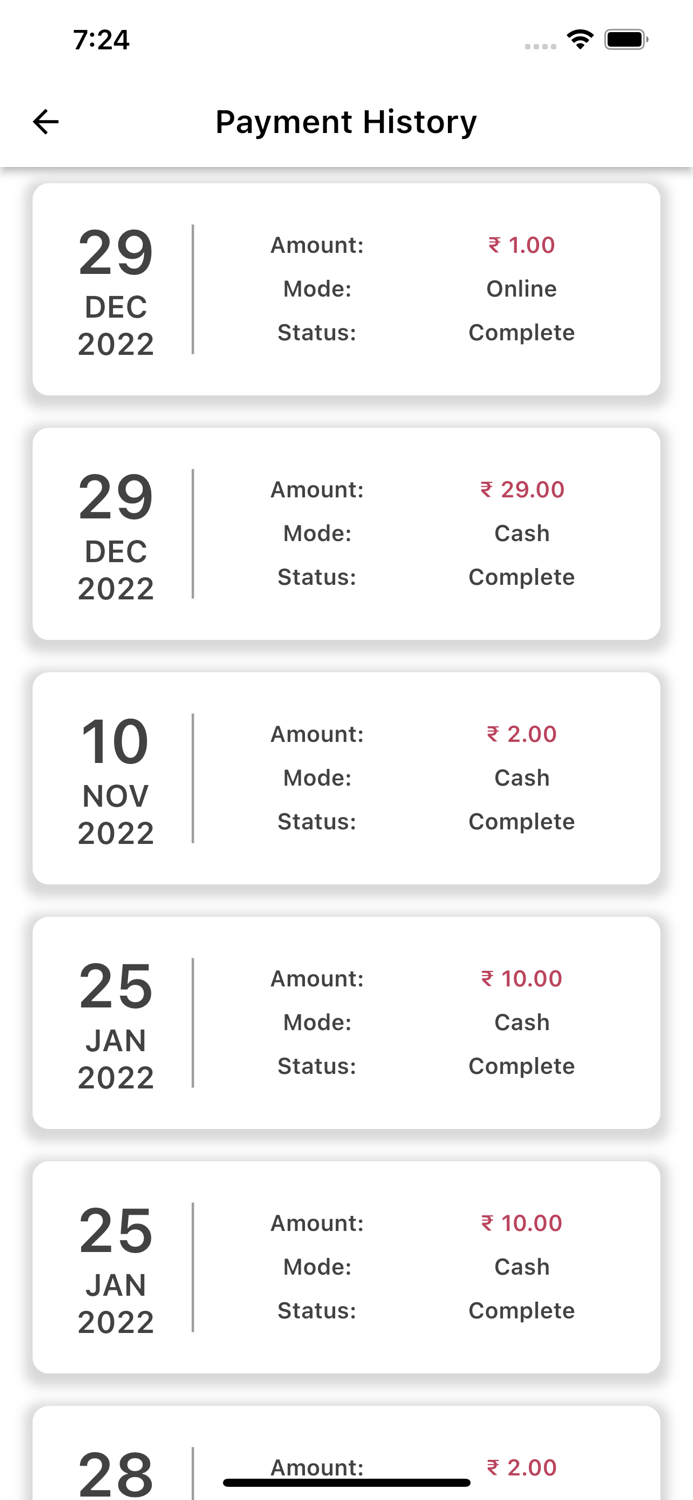
Task: Tap the home indicator bar
Action: coord(346,1482)
